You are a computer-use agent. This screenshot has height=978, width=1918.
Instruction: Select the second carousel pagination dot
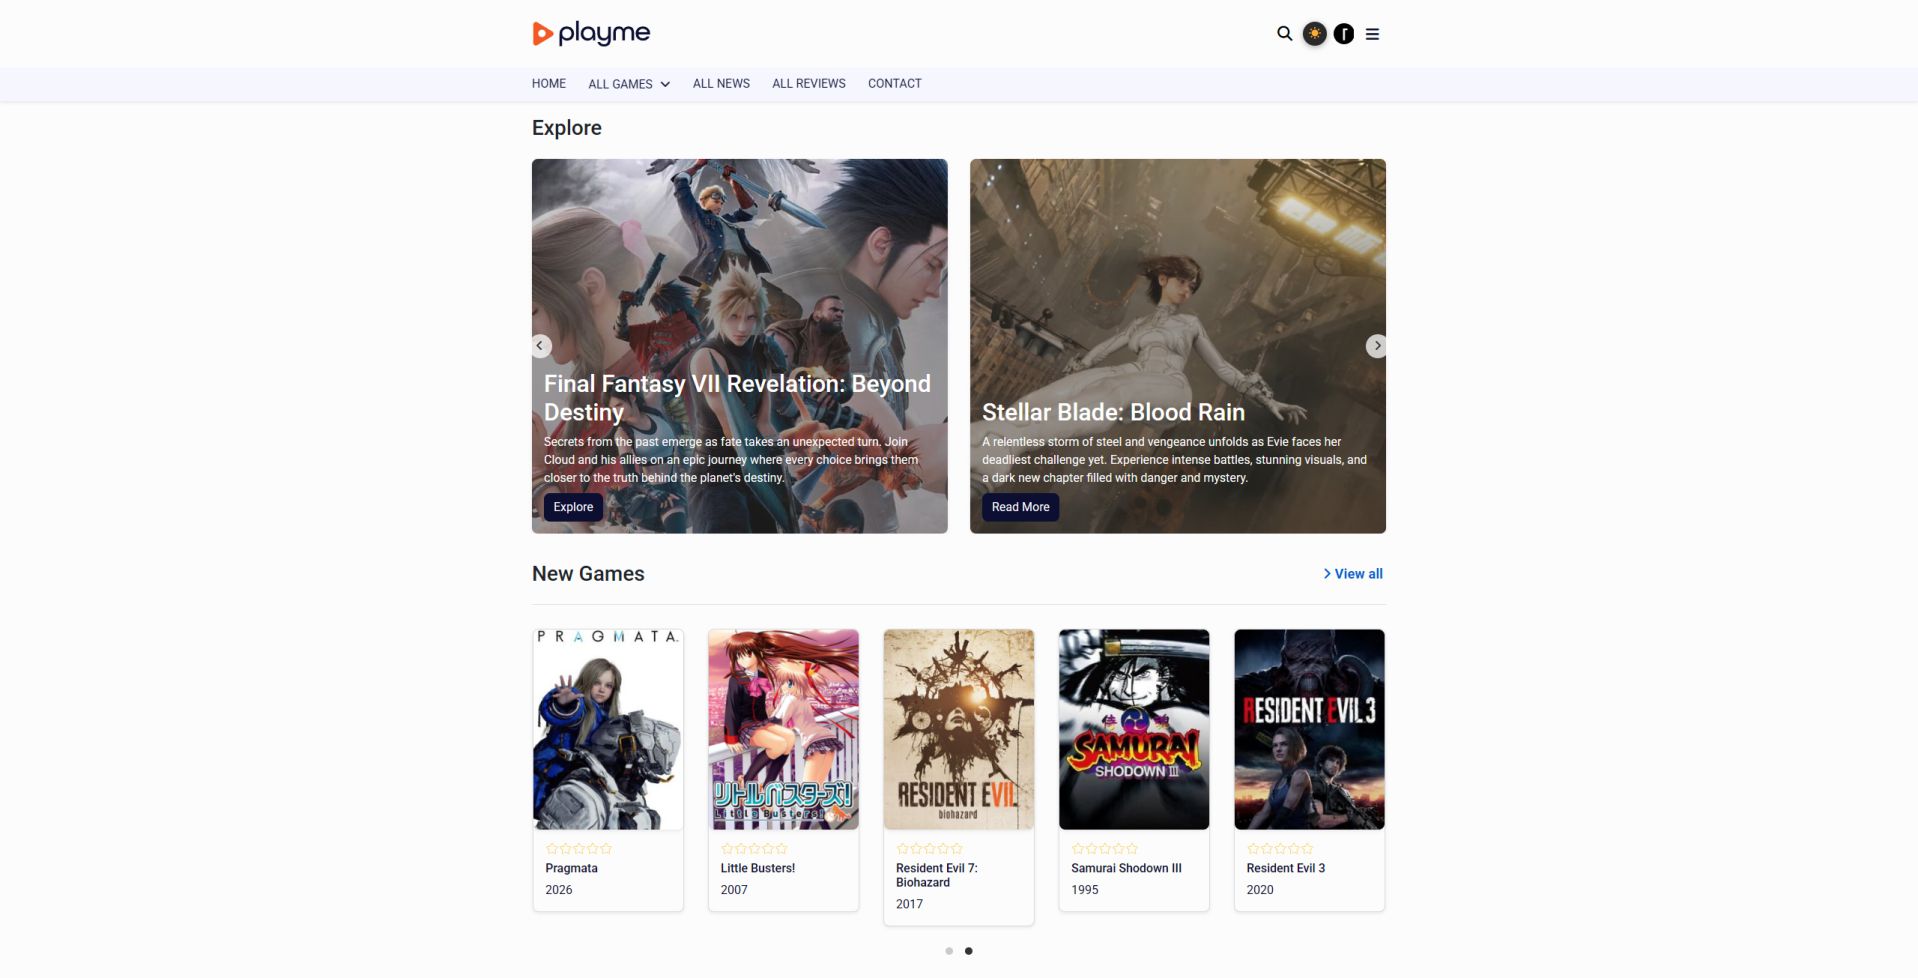[x=968, y=951]
